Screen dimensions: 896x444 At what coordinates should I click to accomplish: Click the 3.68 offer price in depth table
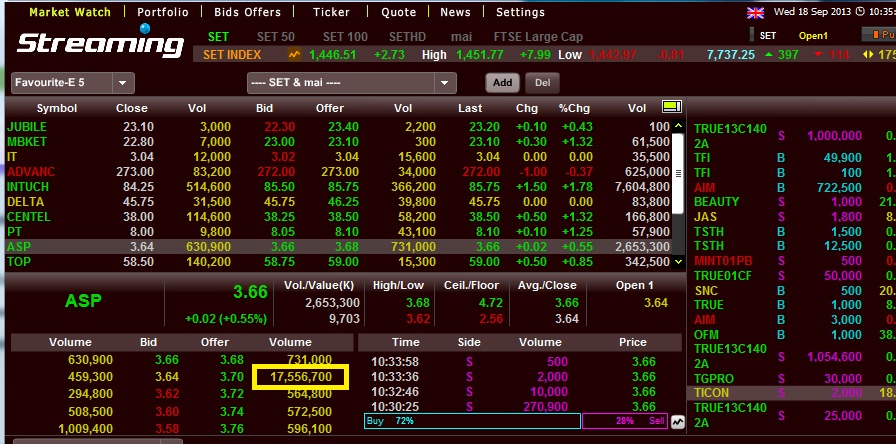[230, 360]
